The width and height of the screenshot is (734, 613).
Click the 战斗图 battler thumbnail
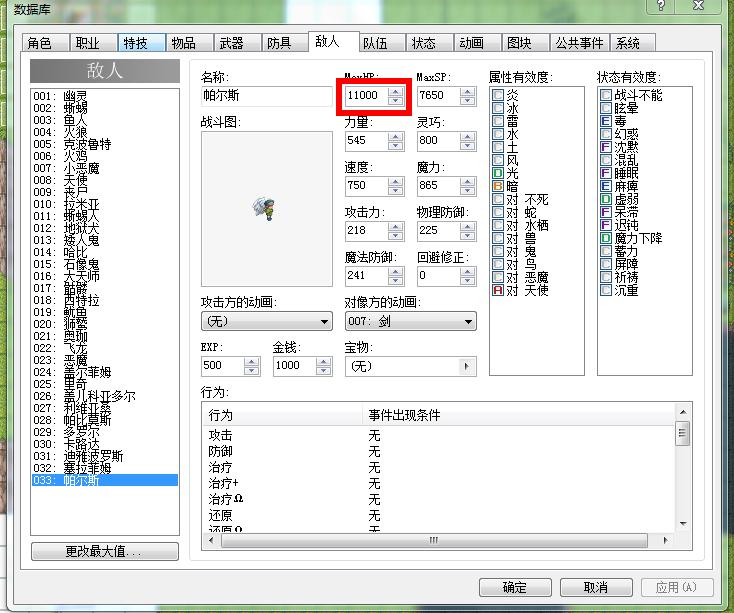coord(266,209)
